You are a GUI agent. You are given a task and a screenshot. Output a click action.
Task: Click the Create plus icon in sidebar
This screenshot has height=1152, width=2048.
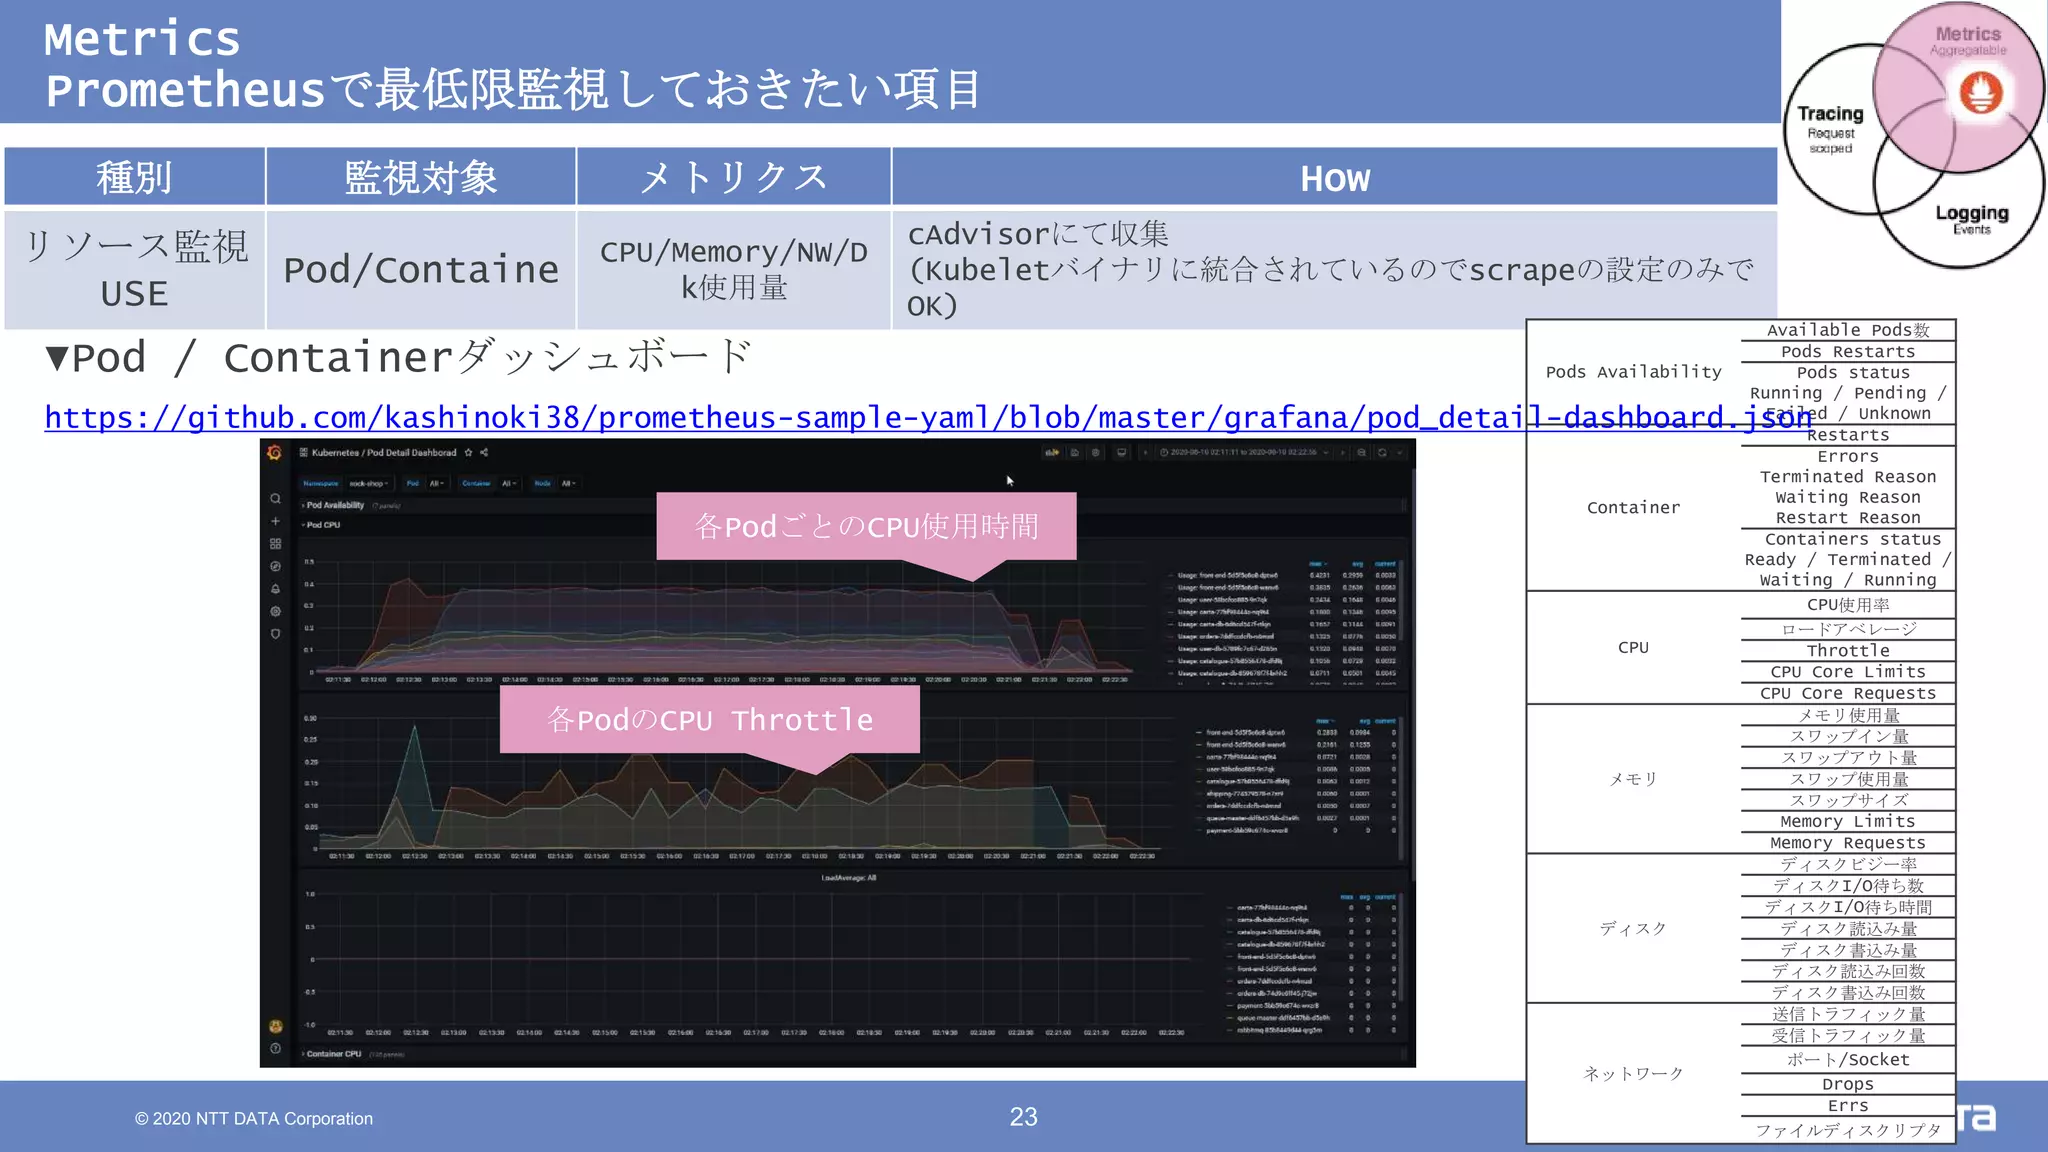[x=275, y=521]
